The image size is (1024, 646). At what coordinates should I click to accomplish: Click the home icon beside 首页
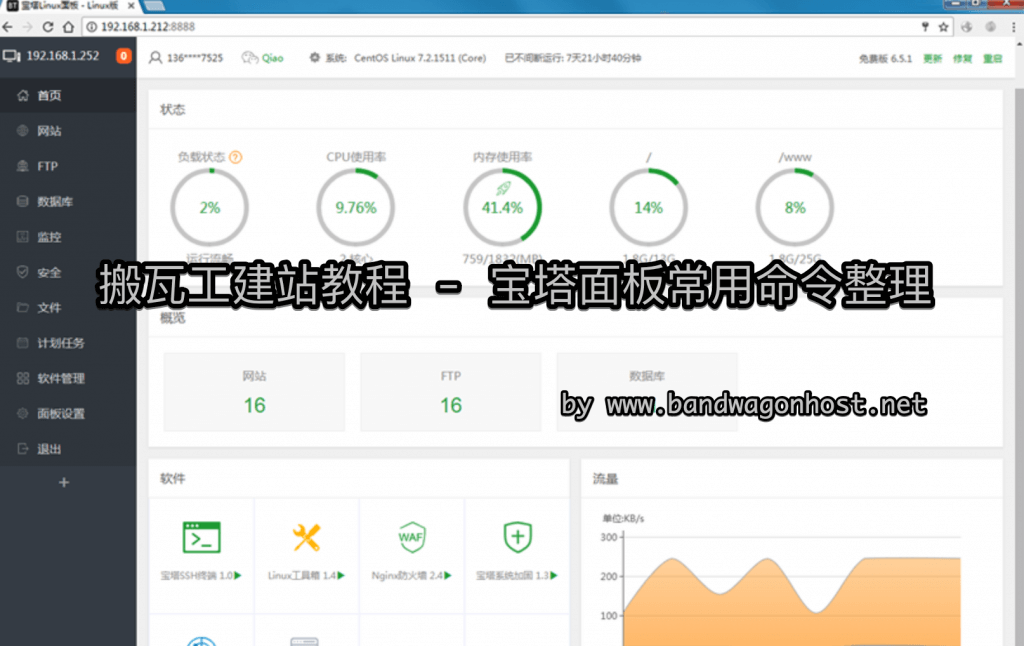tap(23, 95)
